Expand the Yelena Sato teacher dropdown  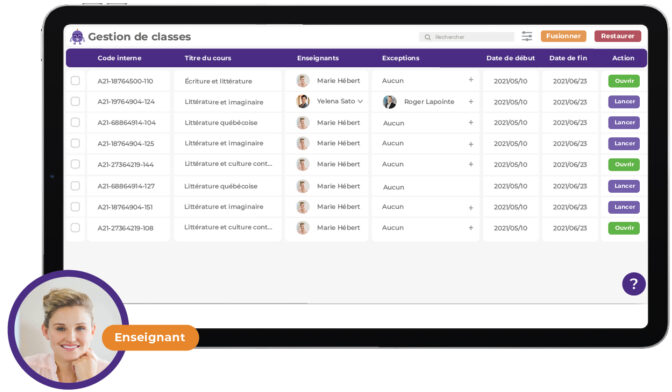tap(360, 102)
